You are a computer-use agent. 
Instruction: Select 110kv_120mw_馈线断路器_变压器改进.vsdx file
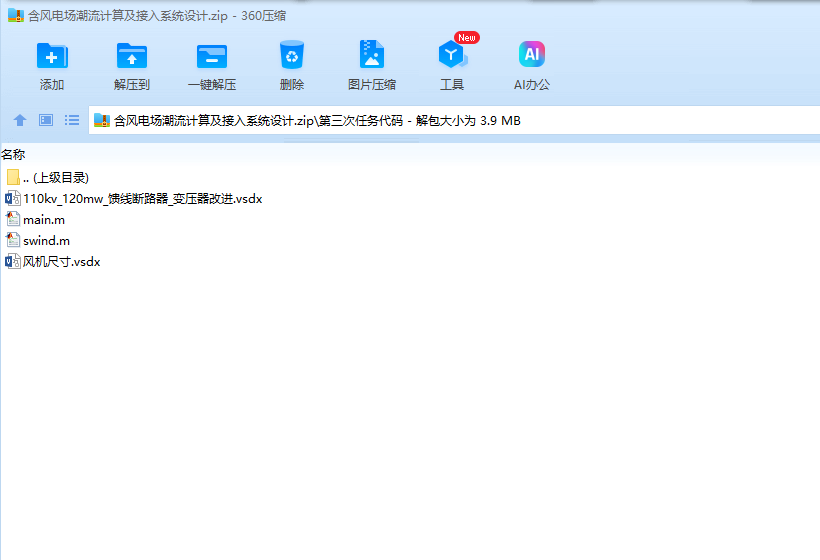click(x=134, y=199)
